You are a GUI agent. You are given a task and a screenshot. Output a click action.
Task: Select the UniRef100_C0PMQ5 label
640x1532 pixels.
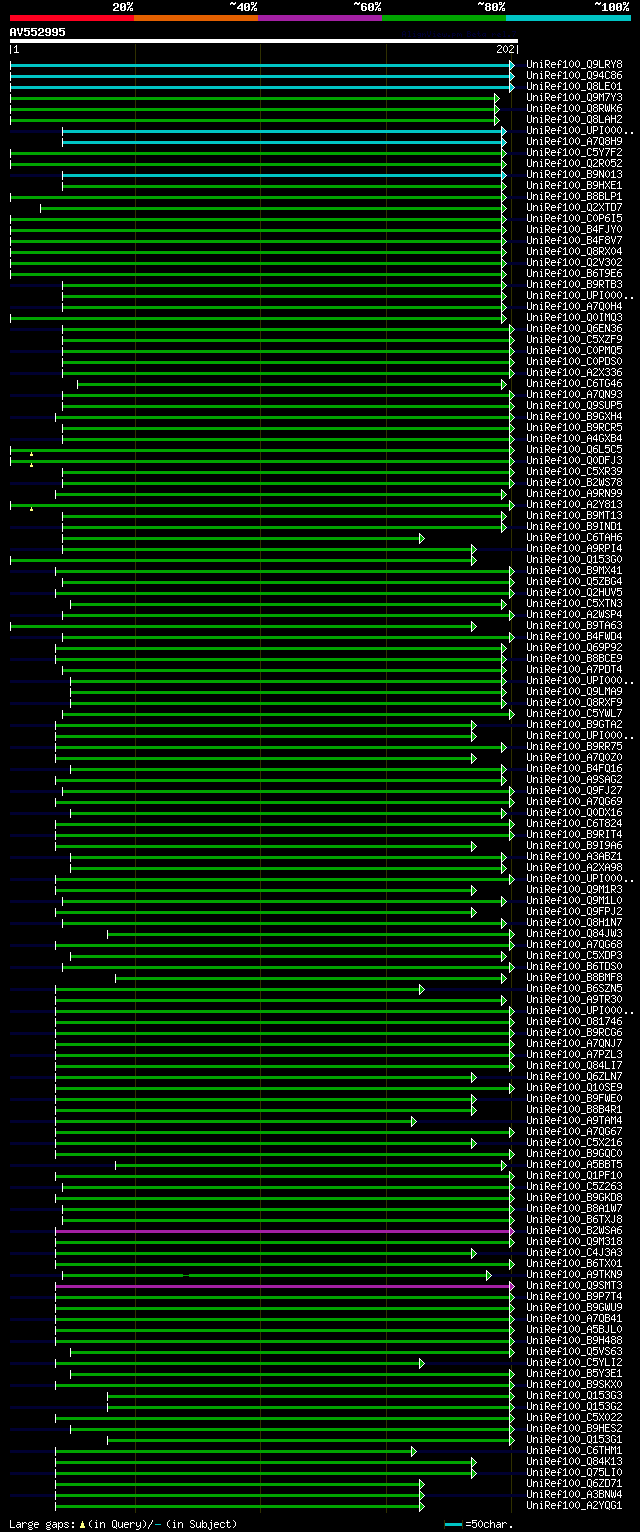[x=574, y=350]
